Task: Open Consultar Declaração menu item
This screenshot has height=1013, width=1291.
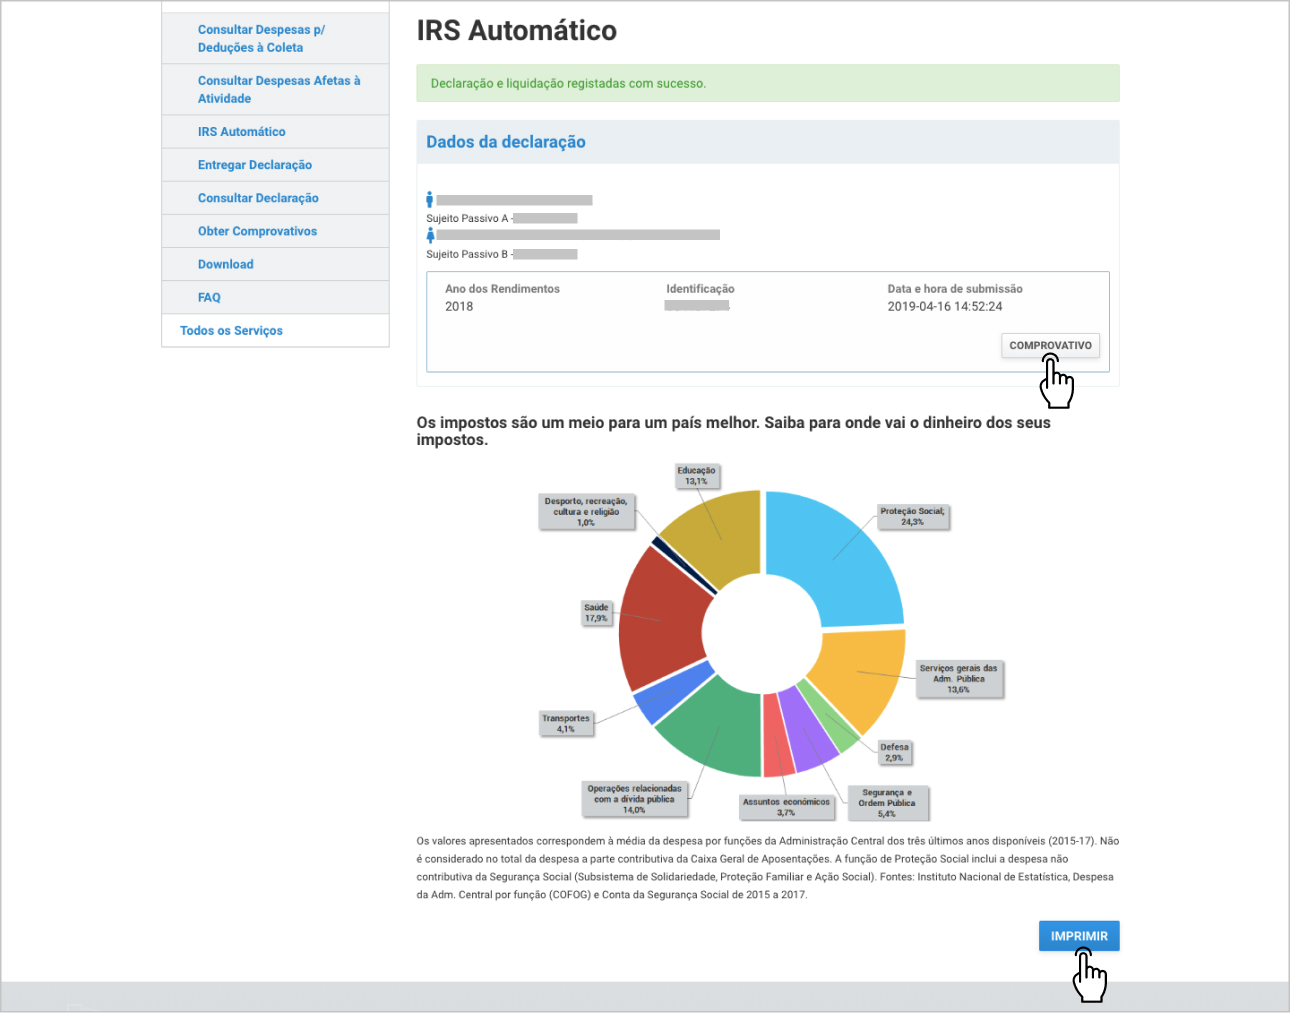Action: click(258, 198)
